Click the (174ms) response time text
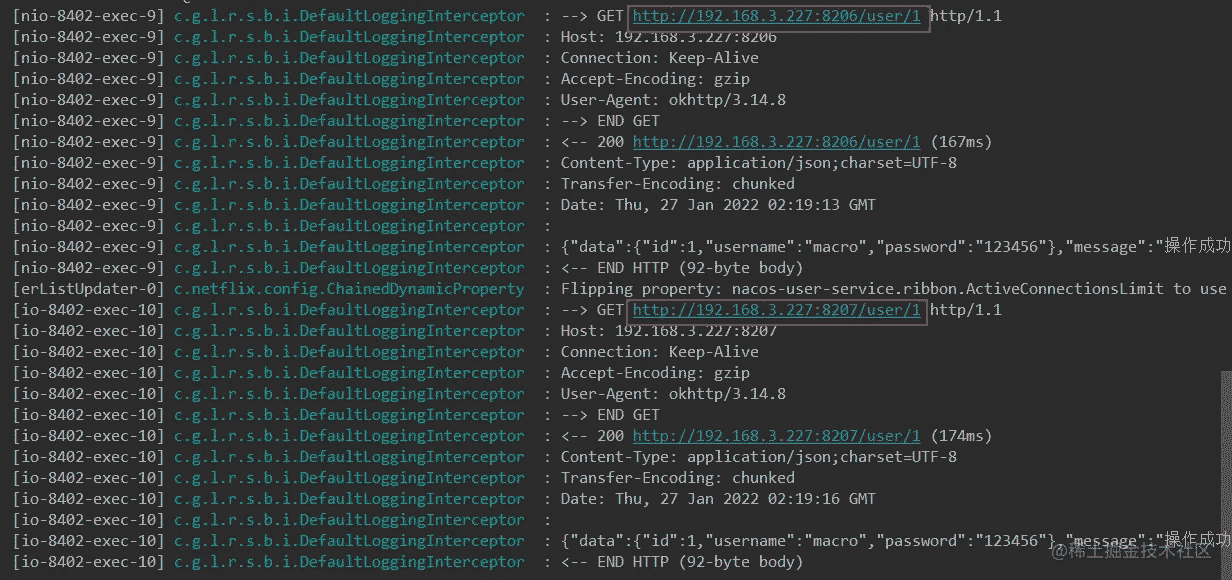 pyautogui.click(x=960, y=436)
